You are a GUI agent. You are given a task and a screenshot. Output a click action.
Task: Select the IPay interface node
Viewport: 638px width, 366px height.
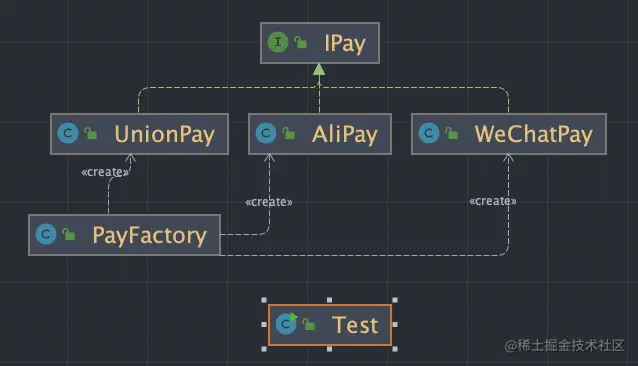pos(320,43)
